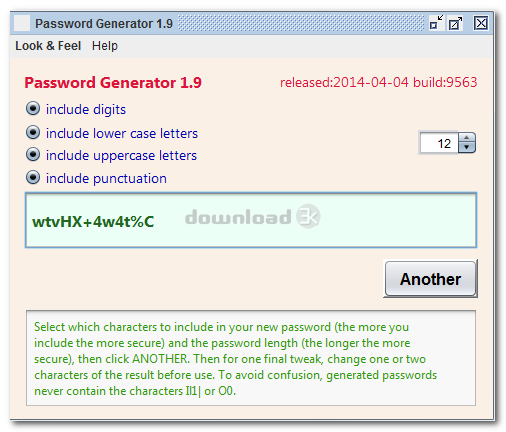Click the Another button to generate password

[430, 279]
